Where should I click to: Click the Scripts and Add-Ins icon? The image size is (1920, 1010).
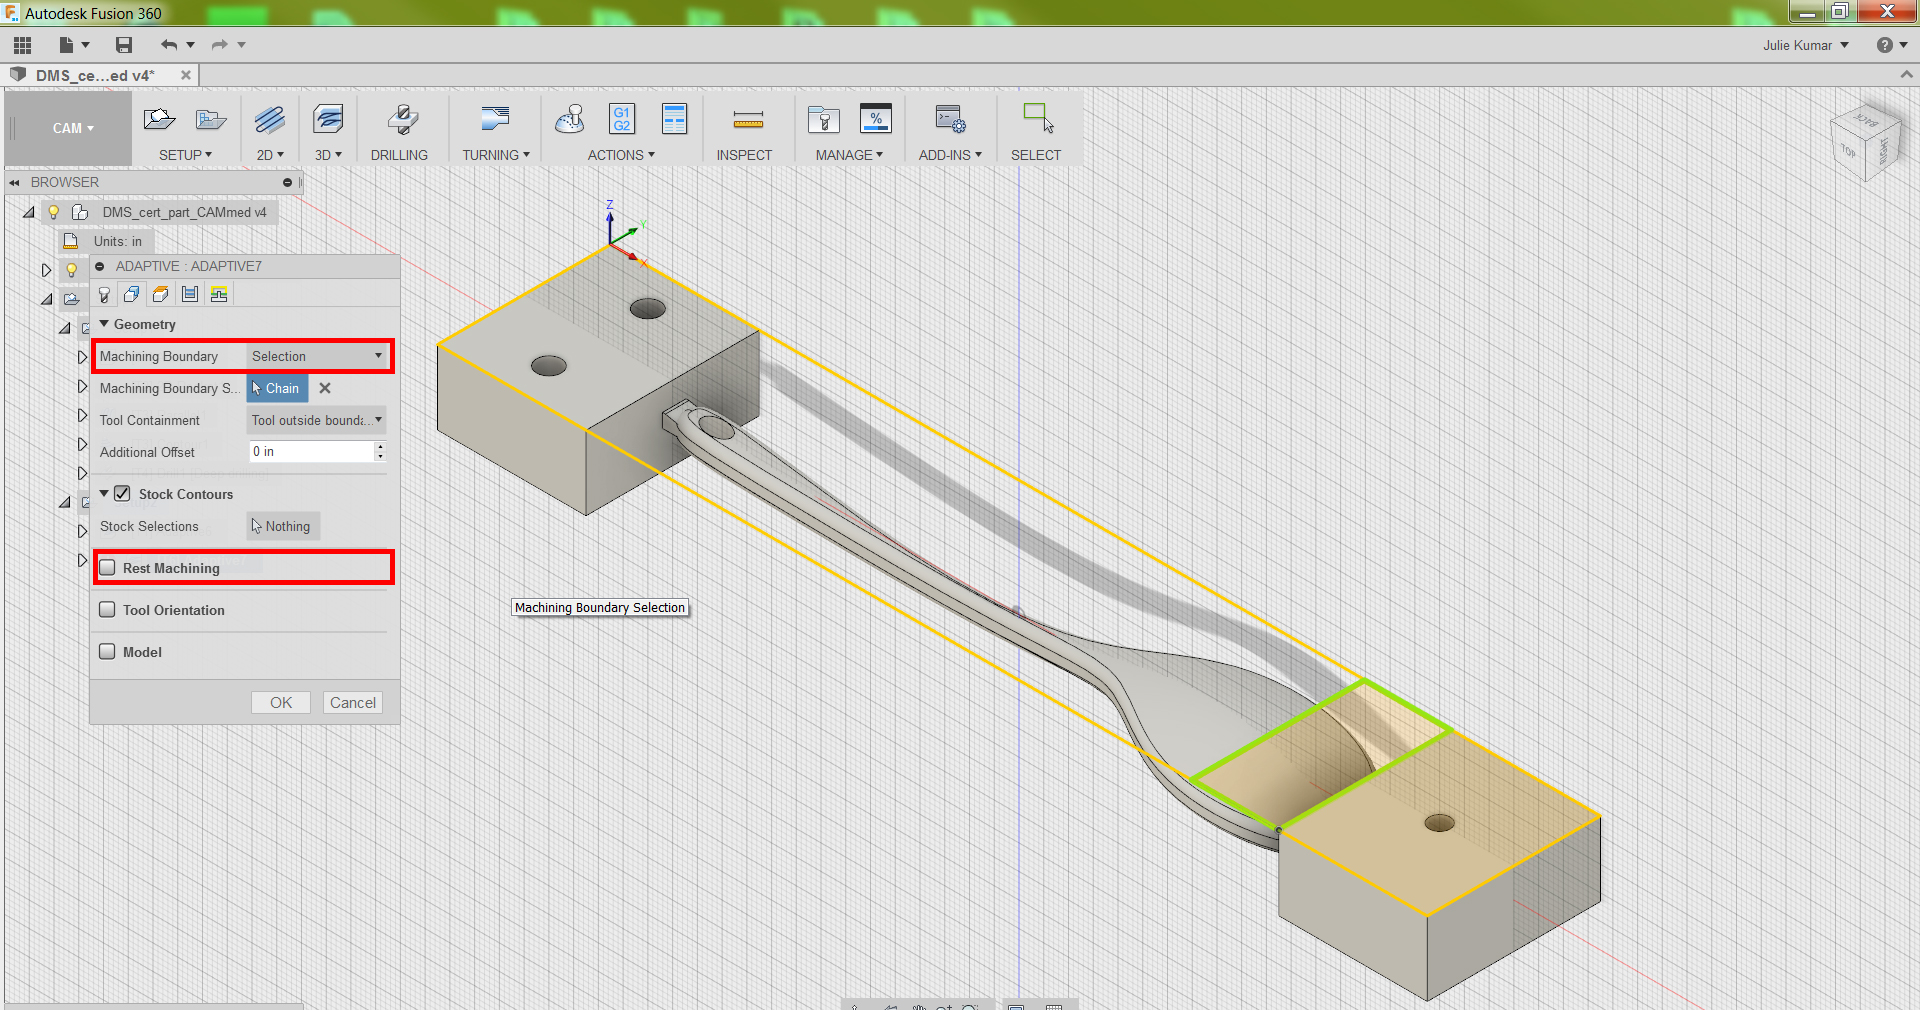(x=950, y=119)
